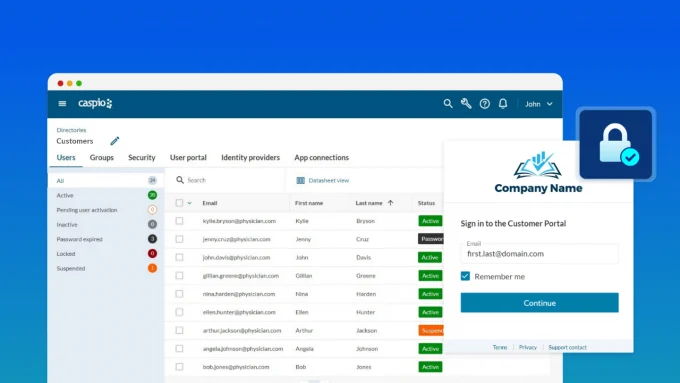This screenshot has width=680, height=383.
Task: Open the Security tab
Action: [141, 157]
